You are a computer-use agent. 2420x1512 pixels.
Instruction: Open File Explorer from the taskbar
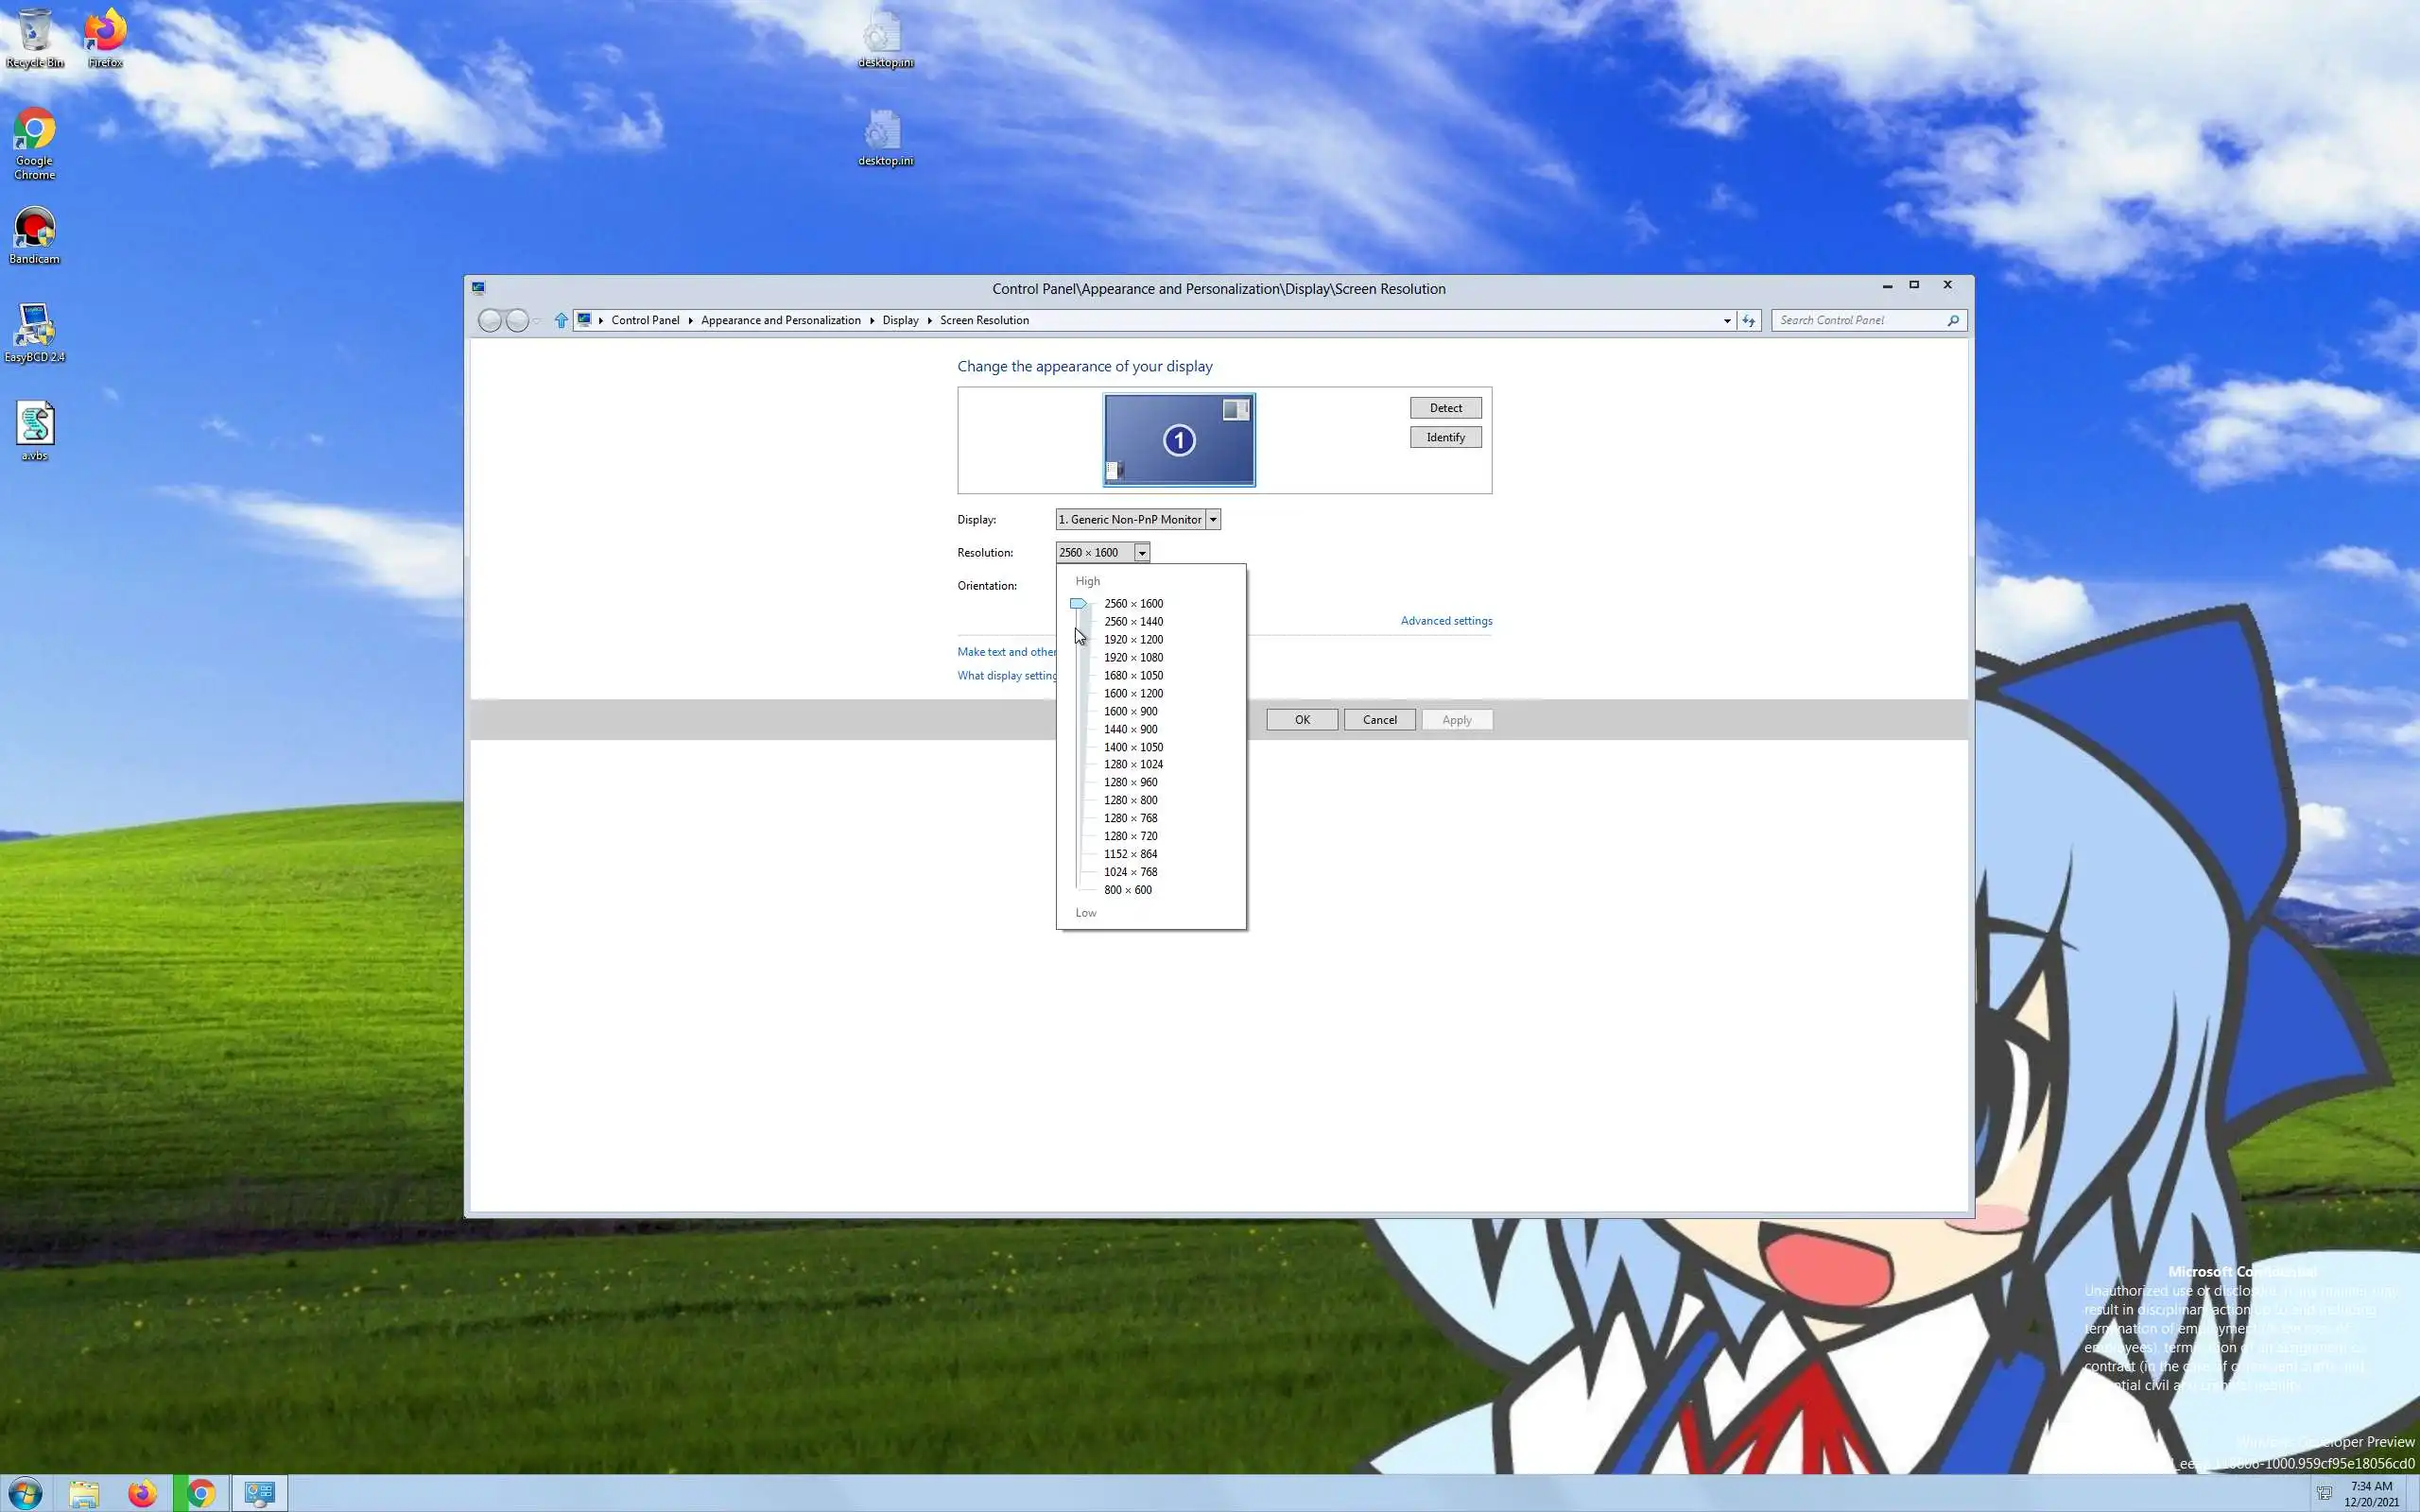[84, 1493]
